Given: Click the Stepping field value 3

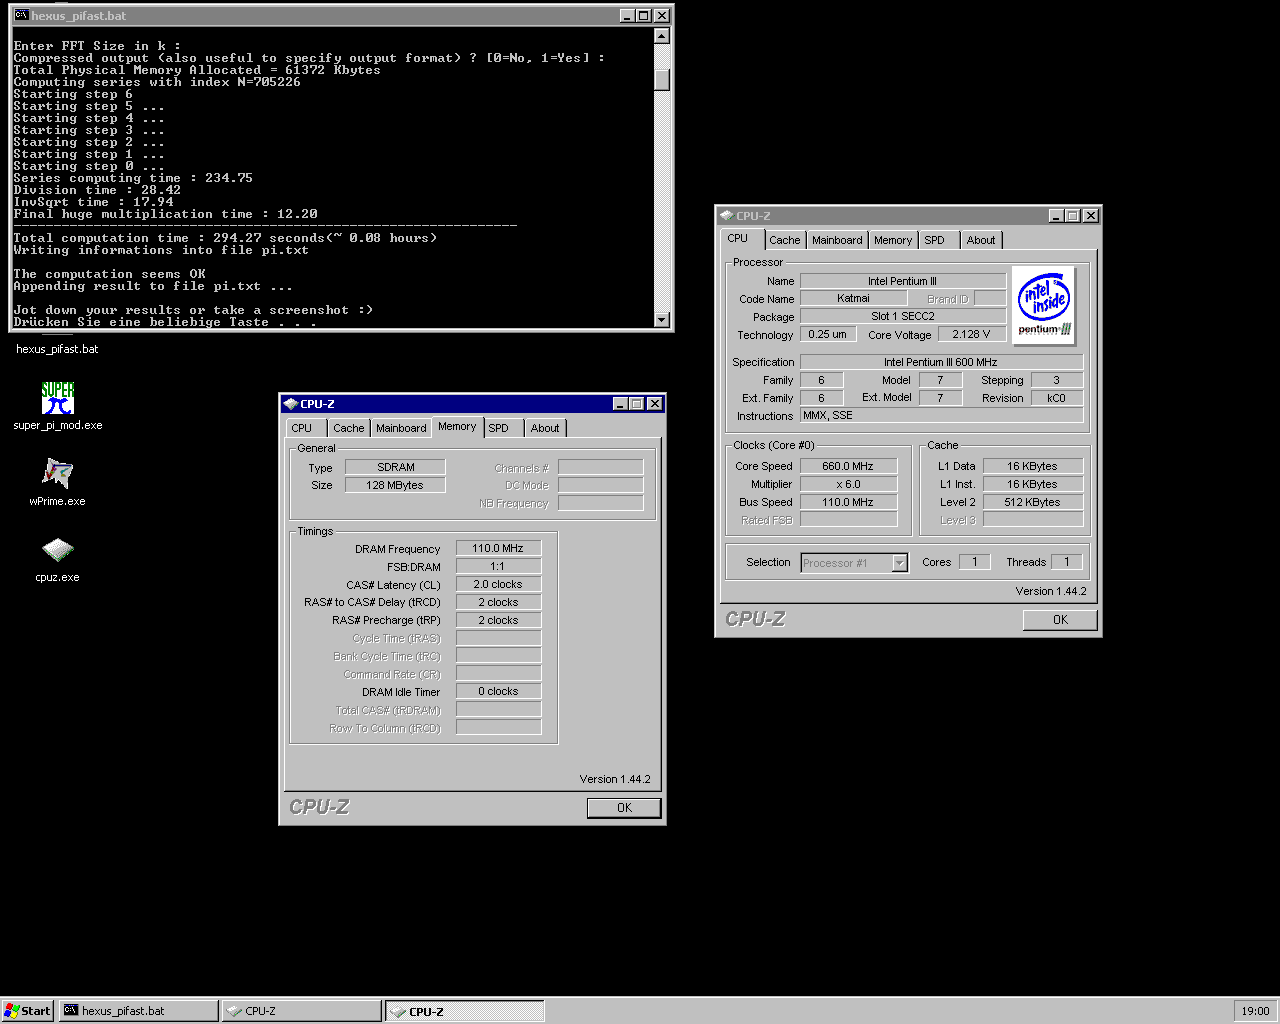Looking at the screenshot, I should point(1056,380).
